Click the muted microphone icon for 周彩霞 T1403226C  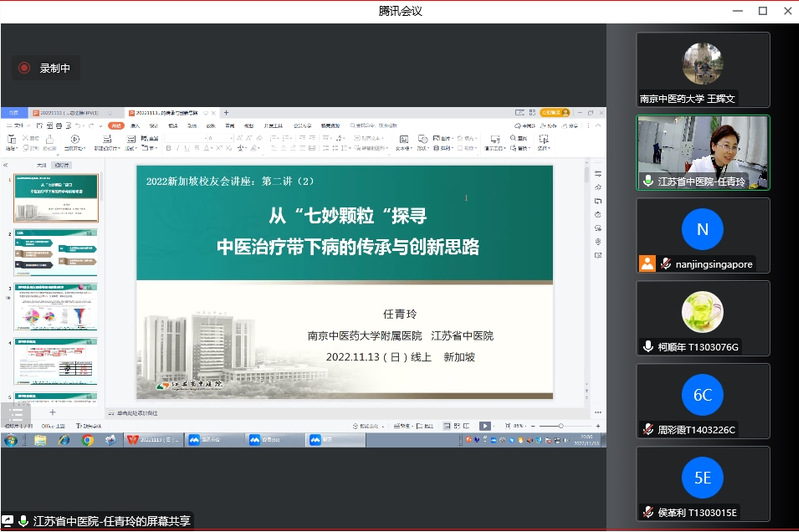648,429
